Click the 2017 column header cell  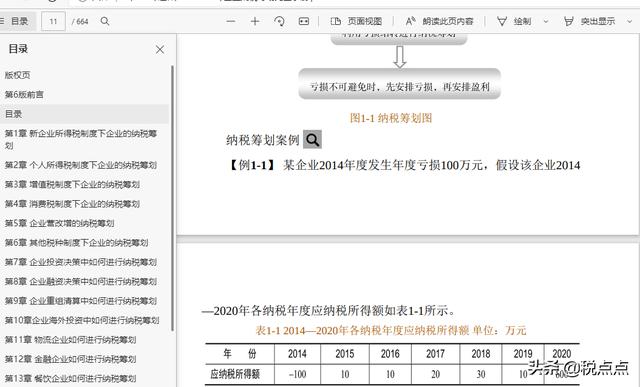(x=436, y=354)
